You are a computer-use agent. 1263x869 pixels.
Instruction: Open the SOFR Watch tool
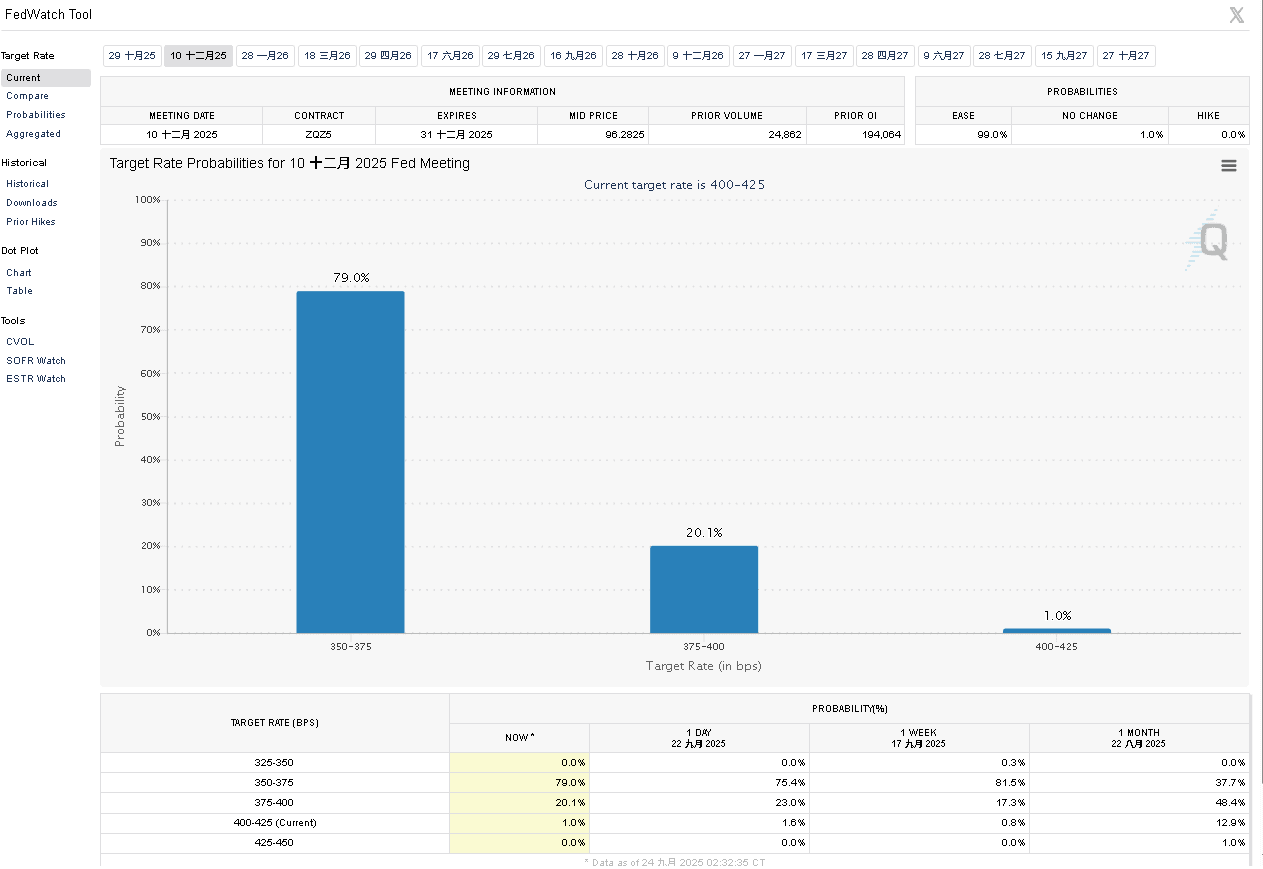click(36, 361)
